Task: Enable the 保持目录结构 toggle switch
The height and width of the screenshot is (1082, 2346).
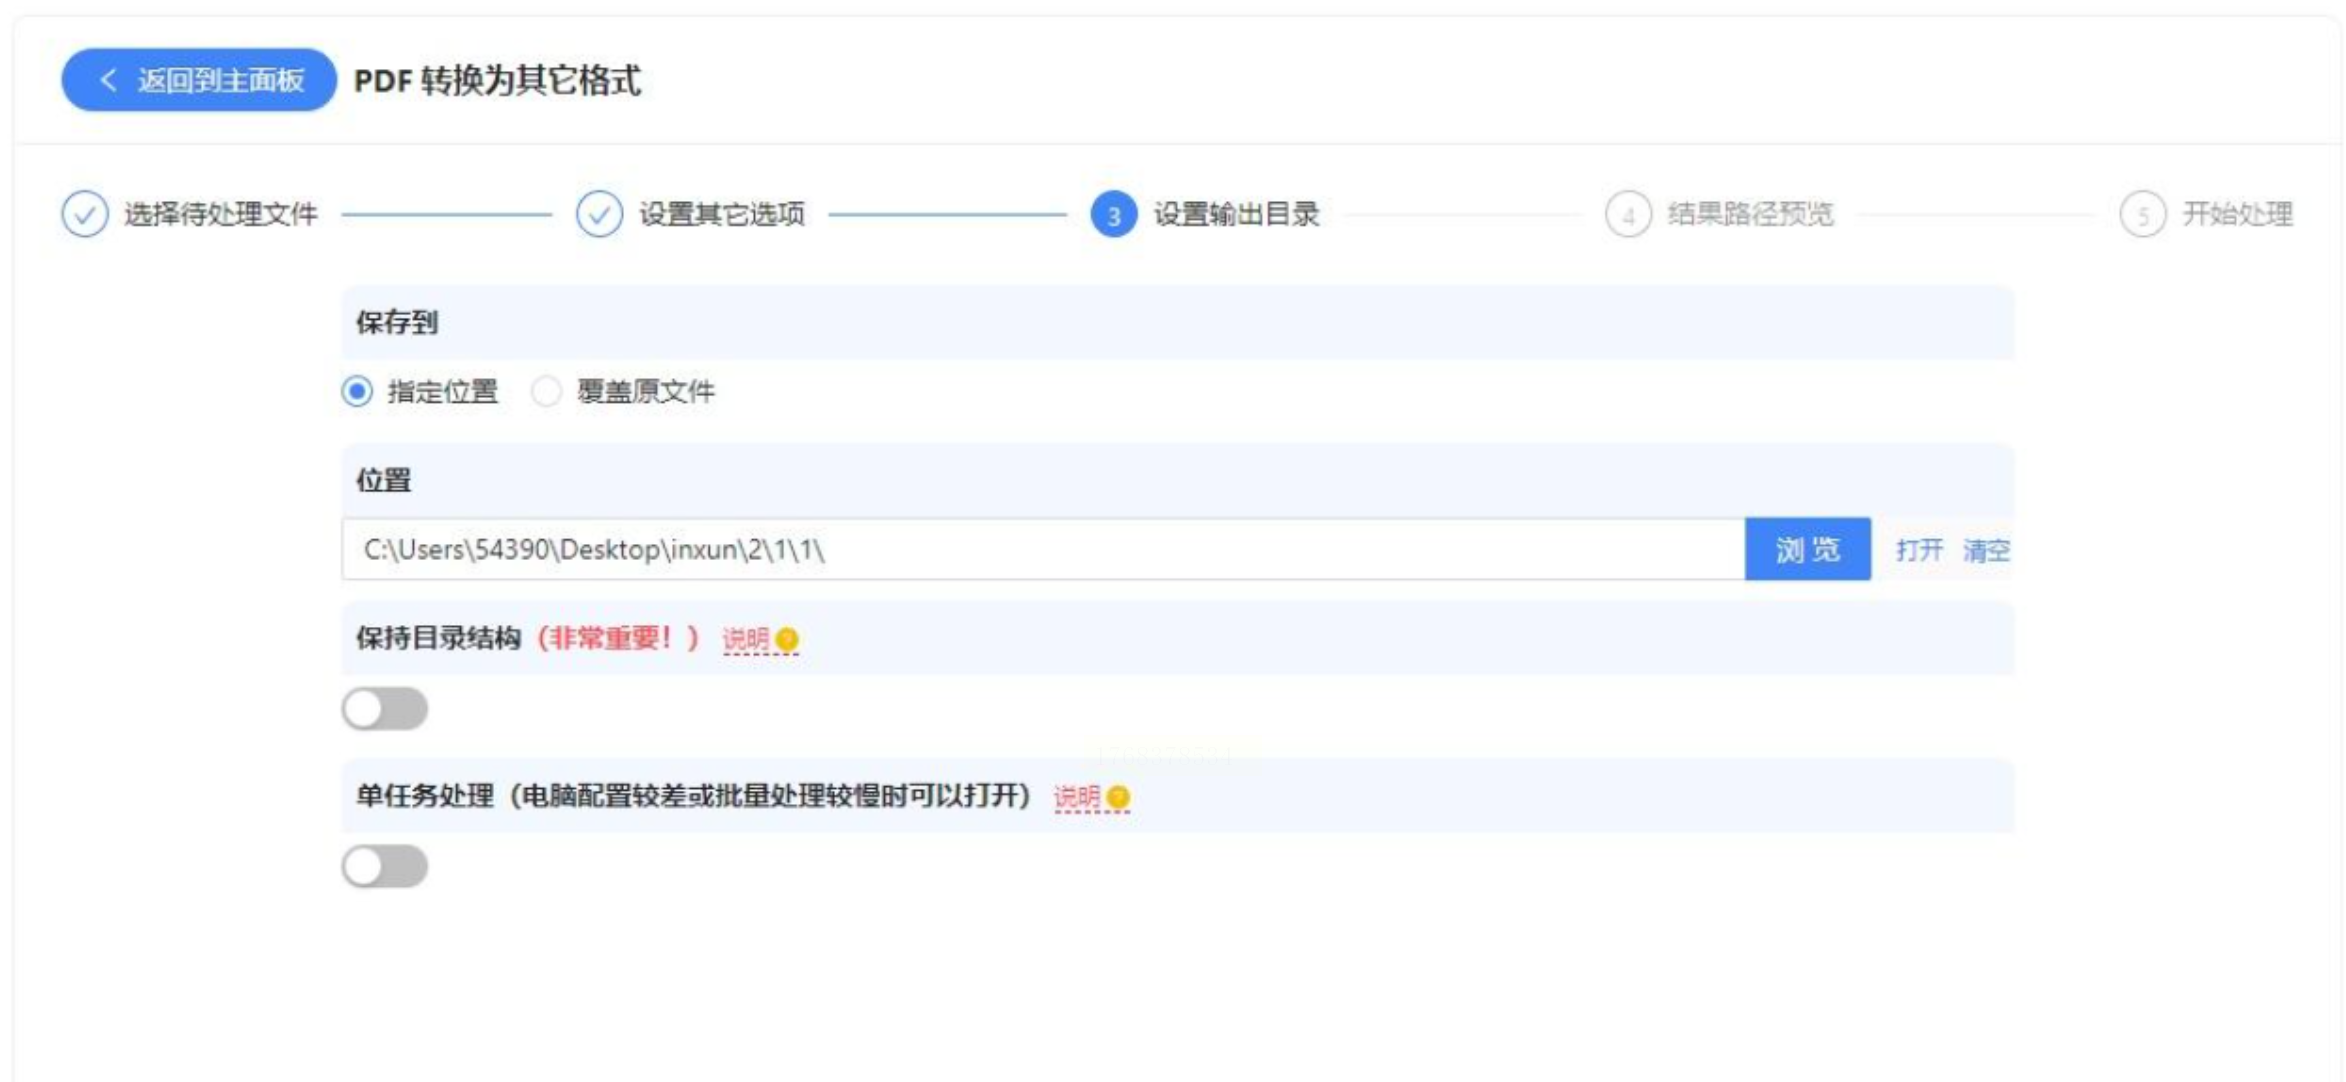Action: click(385, 709)
